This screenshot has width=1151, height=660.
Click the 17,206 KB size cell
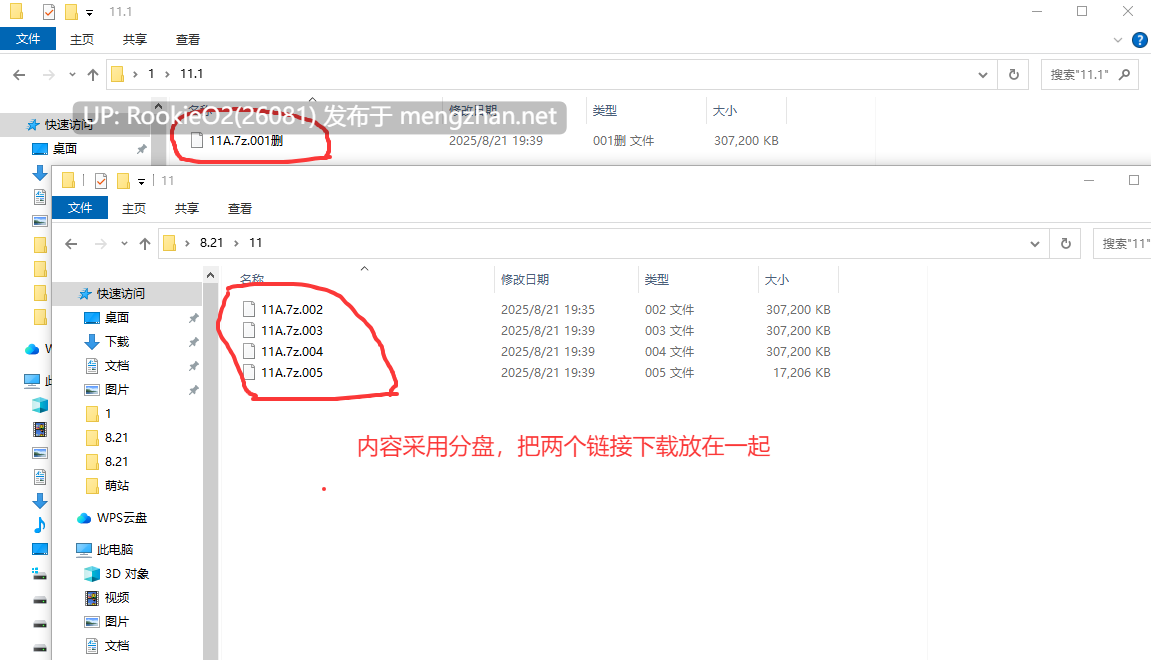[x=802, y=373]
